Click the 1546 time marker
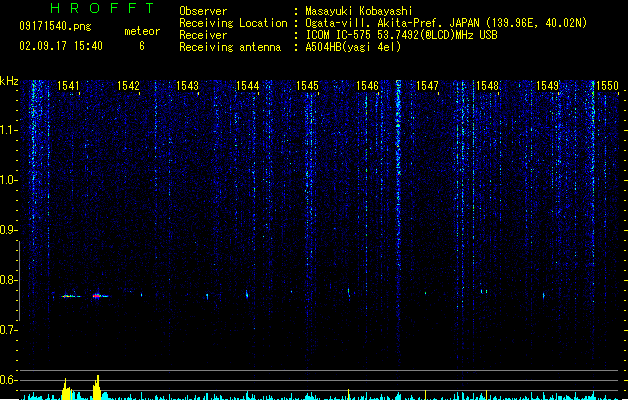629x400 pixels. tap(367, 86)
